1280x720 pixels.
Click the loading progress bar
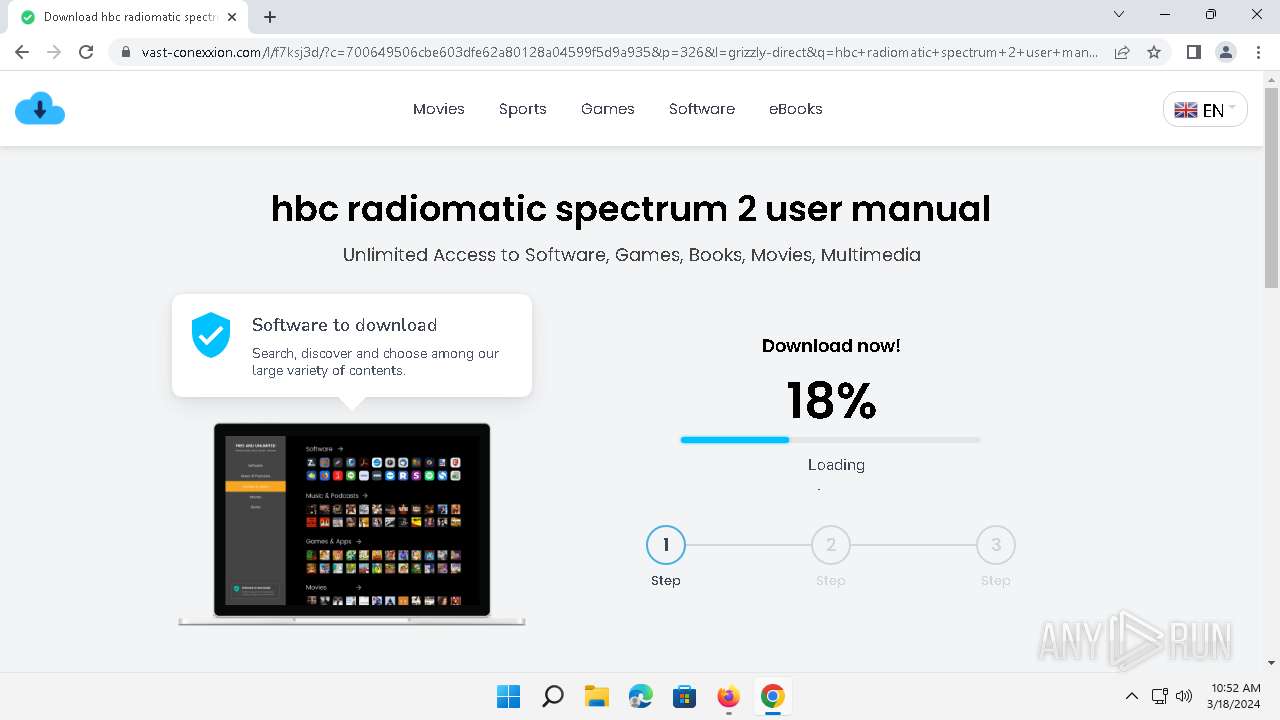(x=830, y=440)
